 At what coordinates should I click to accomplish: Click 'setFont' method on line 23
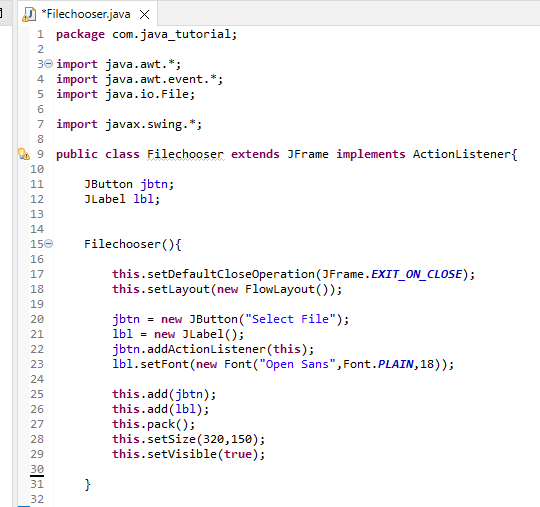coord(164,364)
